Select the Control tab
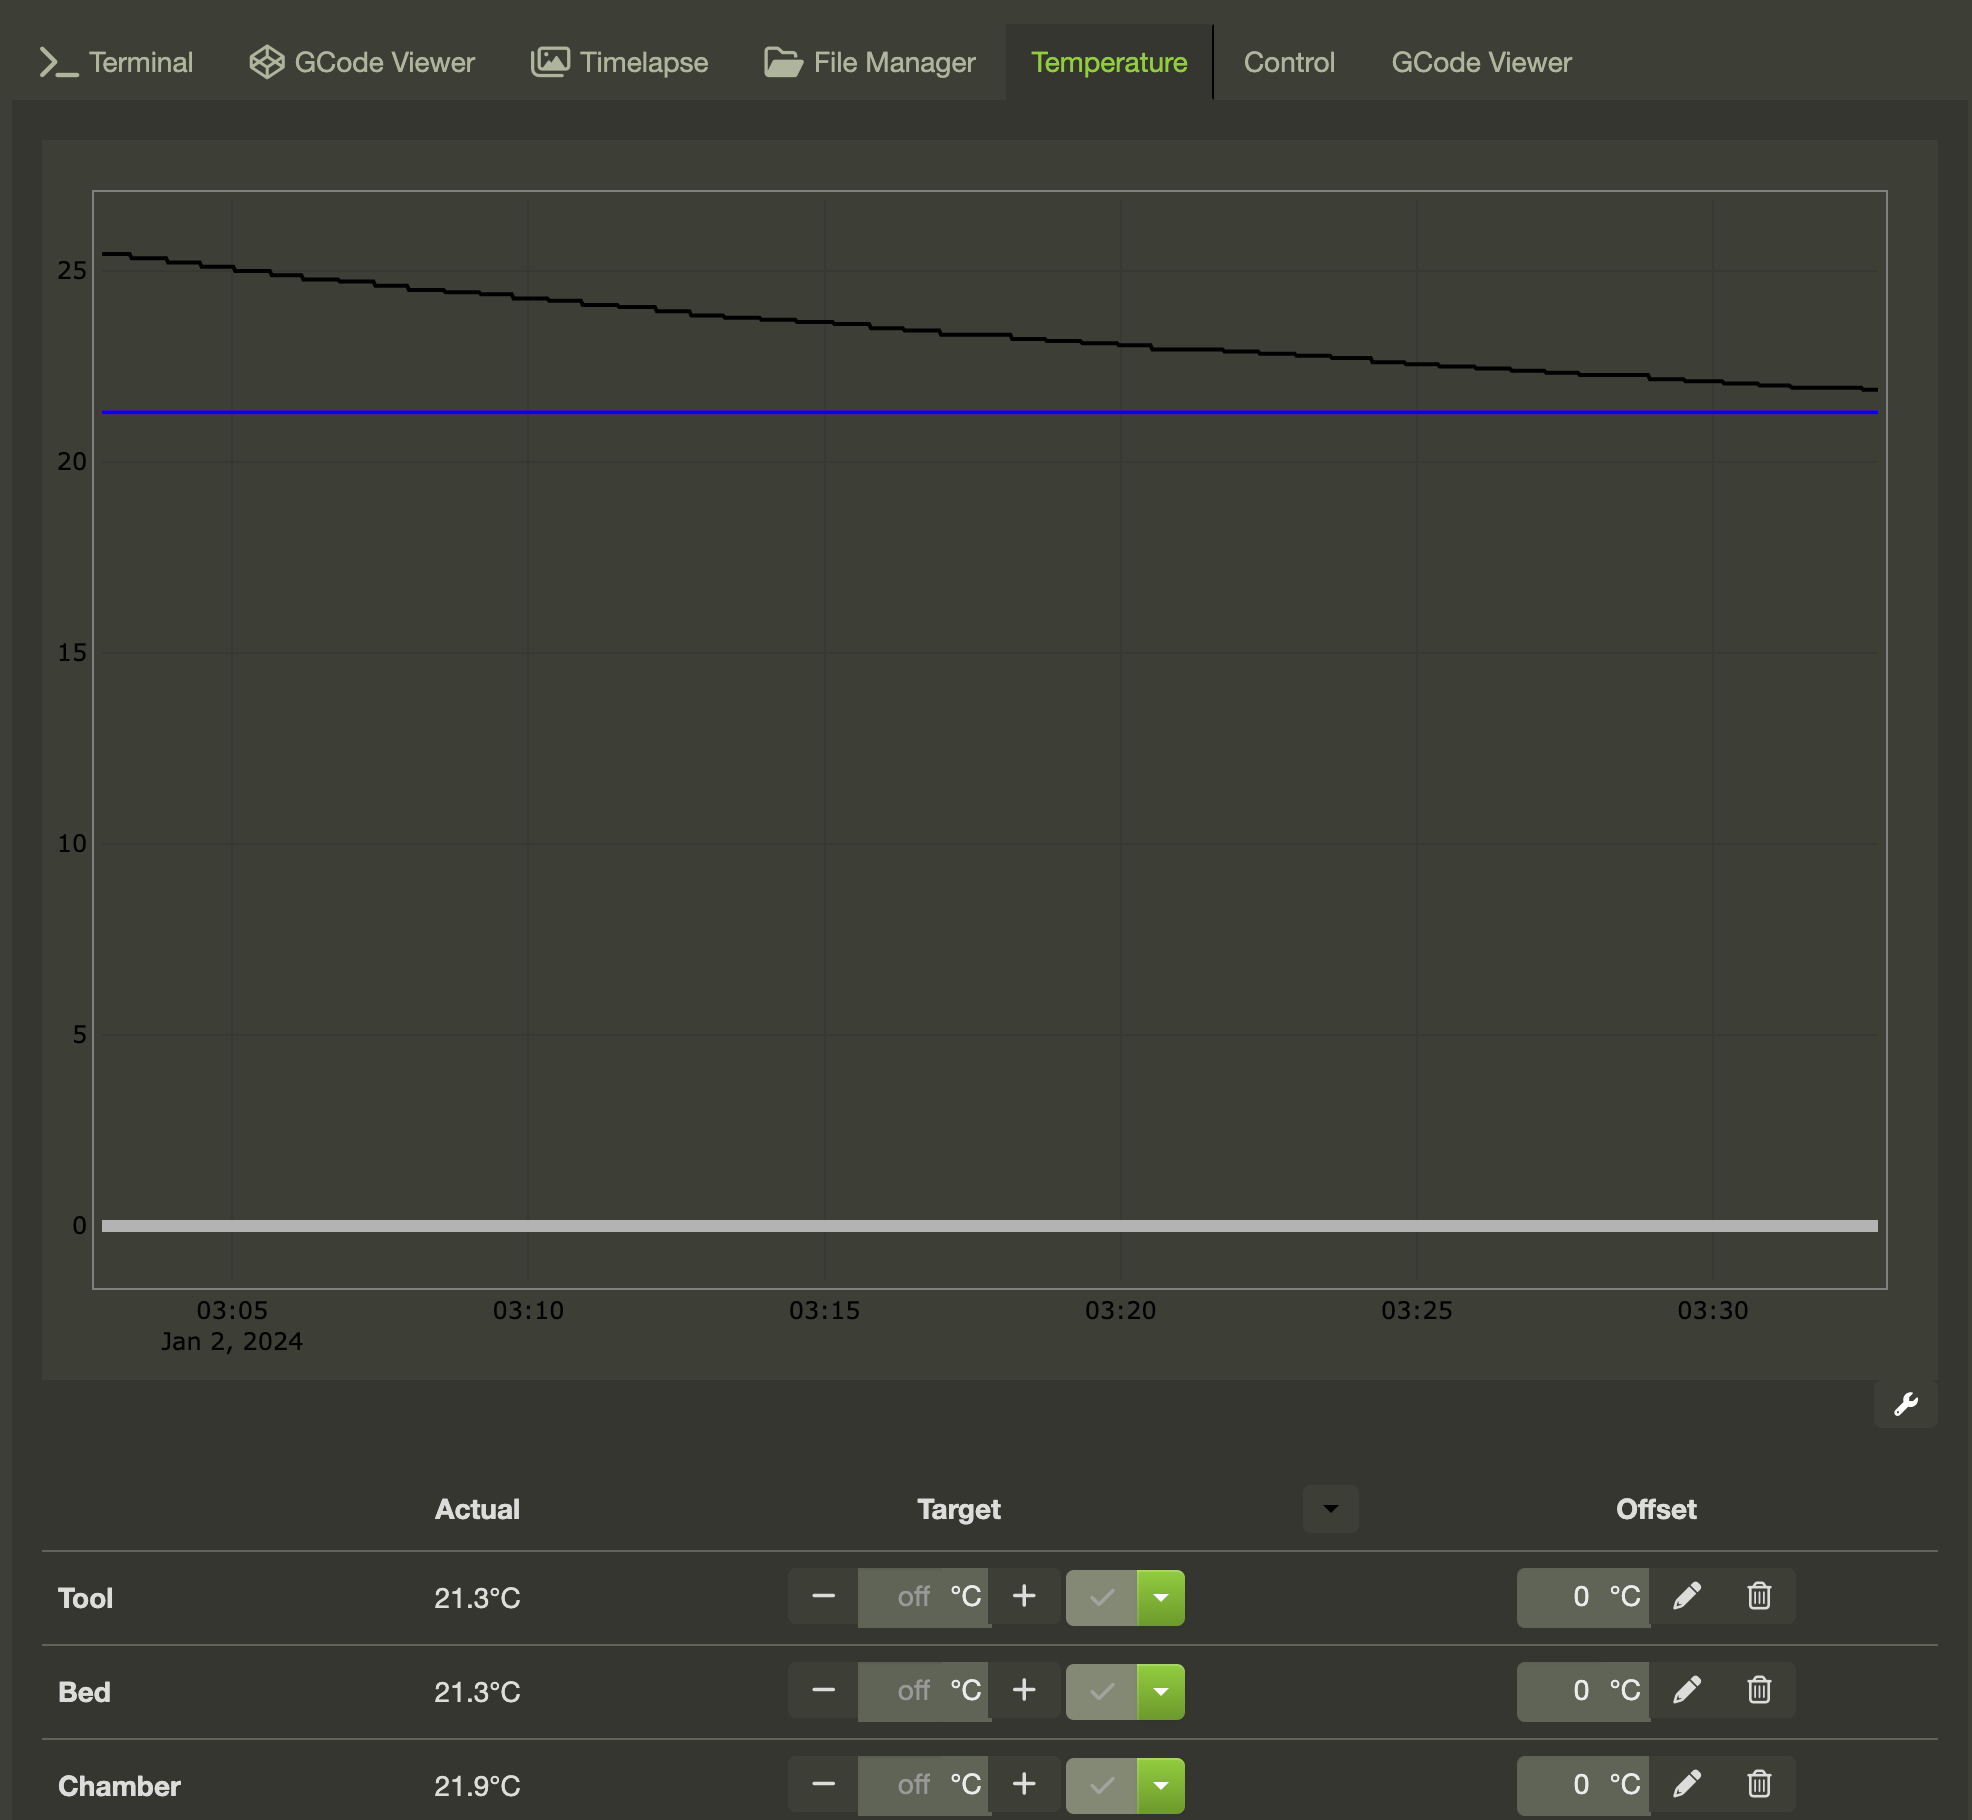The width and height of the screenshot is (1972, 1820). [x=1289, y=62]
